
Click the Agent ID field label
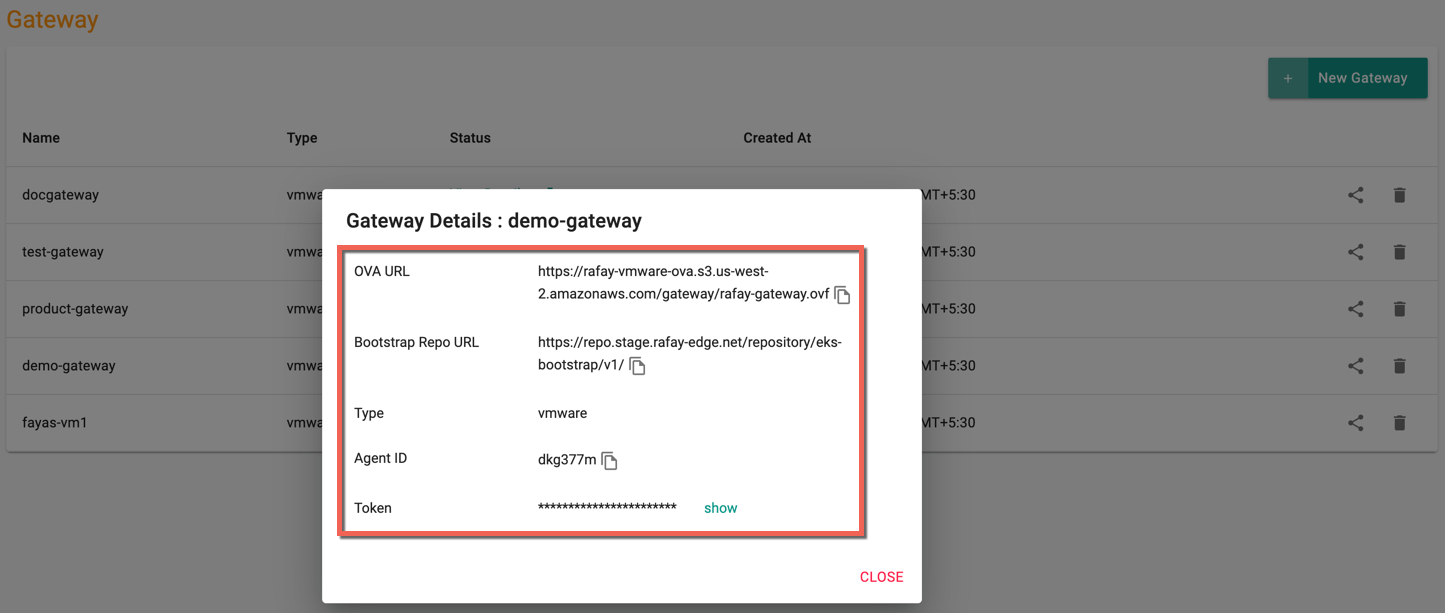[380, 458]
